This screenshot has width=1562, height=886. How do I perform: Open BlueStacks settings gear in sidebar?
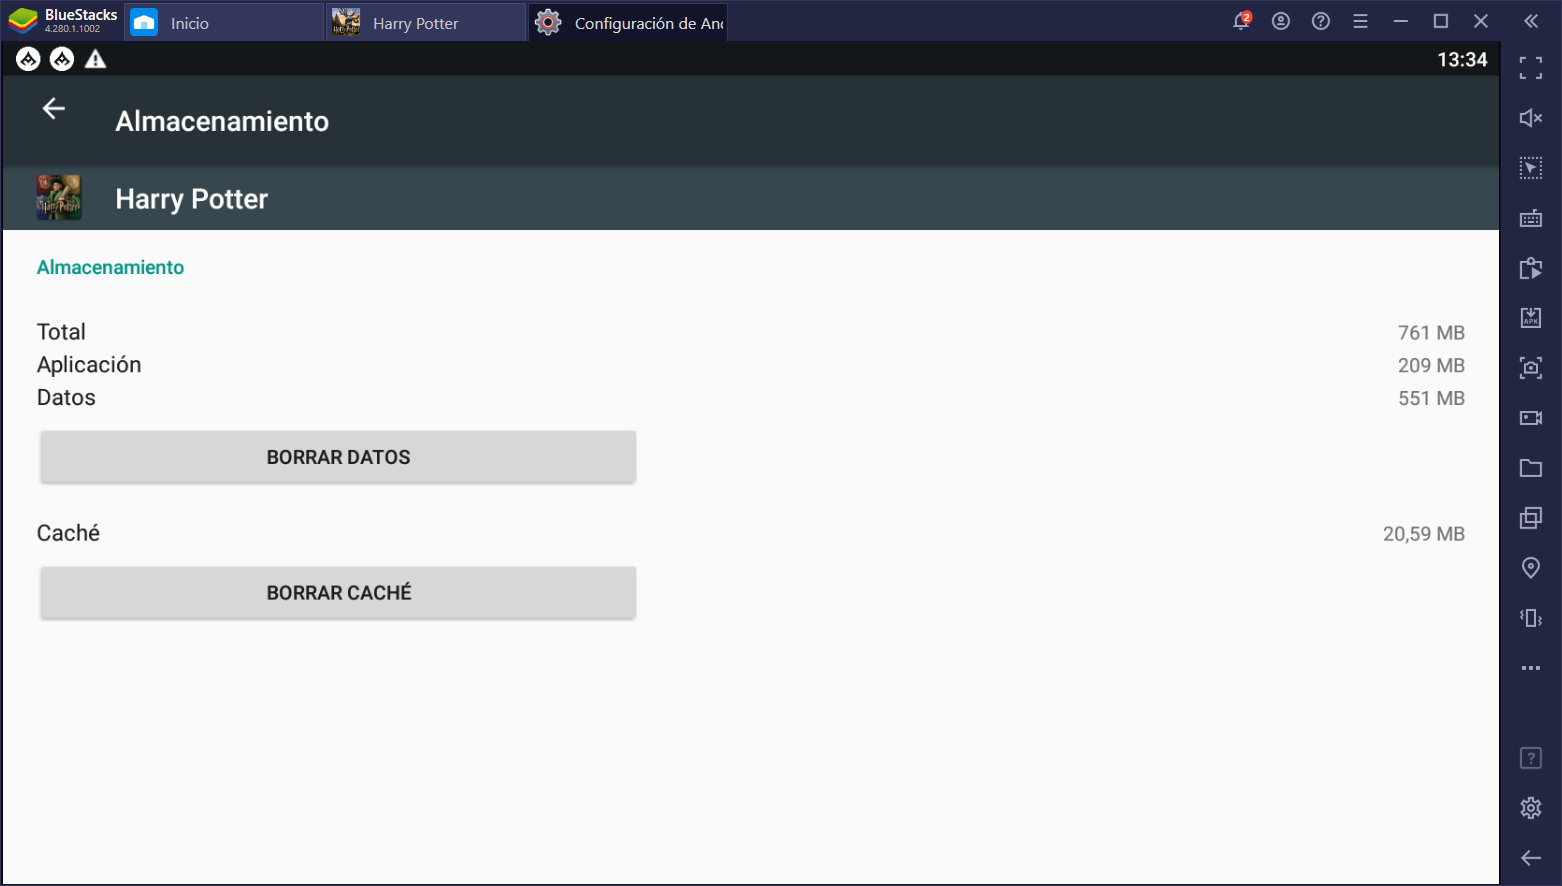tap(1531, 808)
